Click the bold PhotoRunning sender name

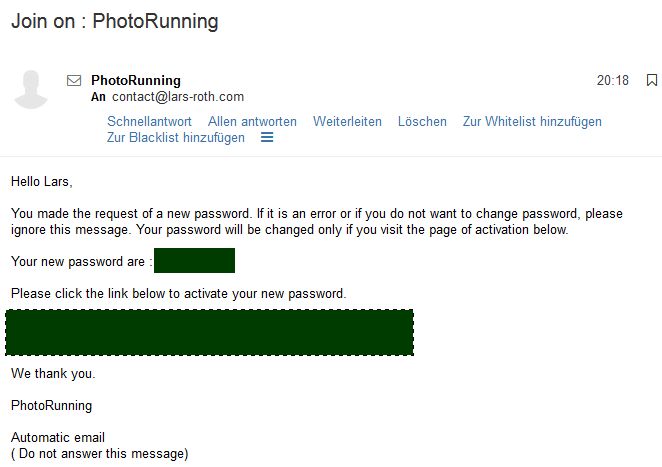[136, 80]
